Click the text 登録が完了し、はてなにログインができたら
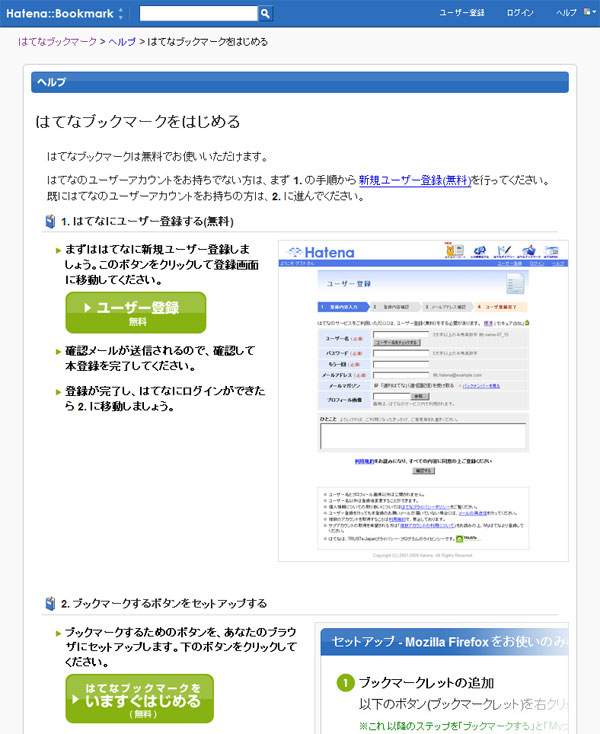600x734 pixels. (165, 398)
